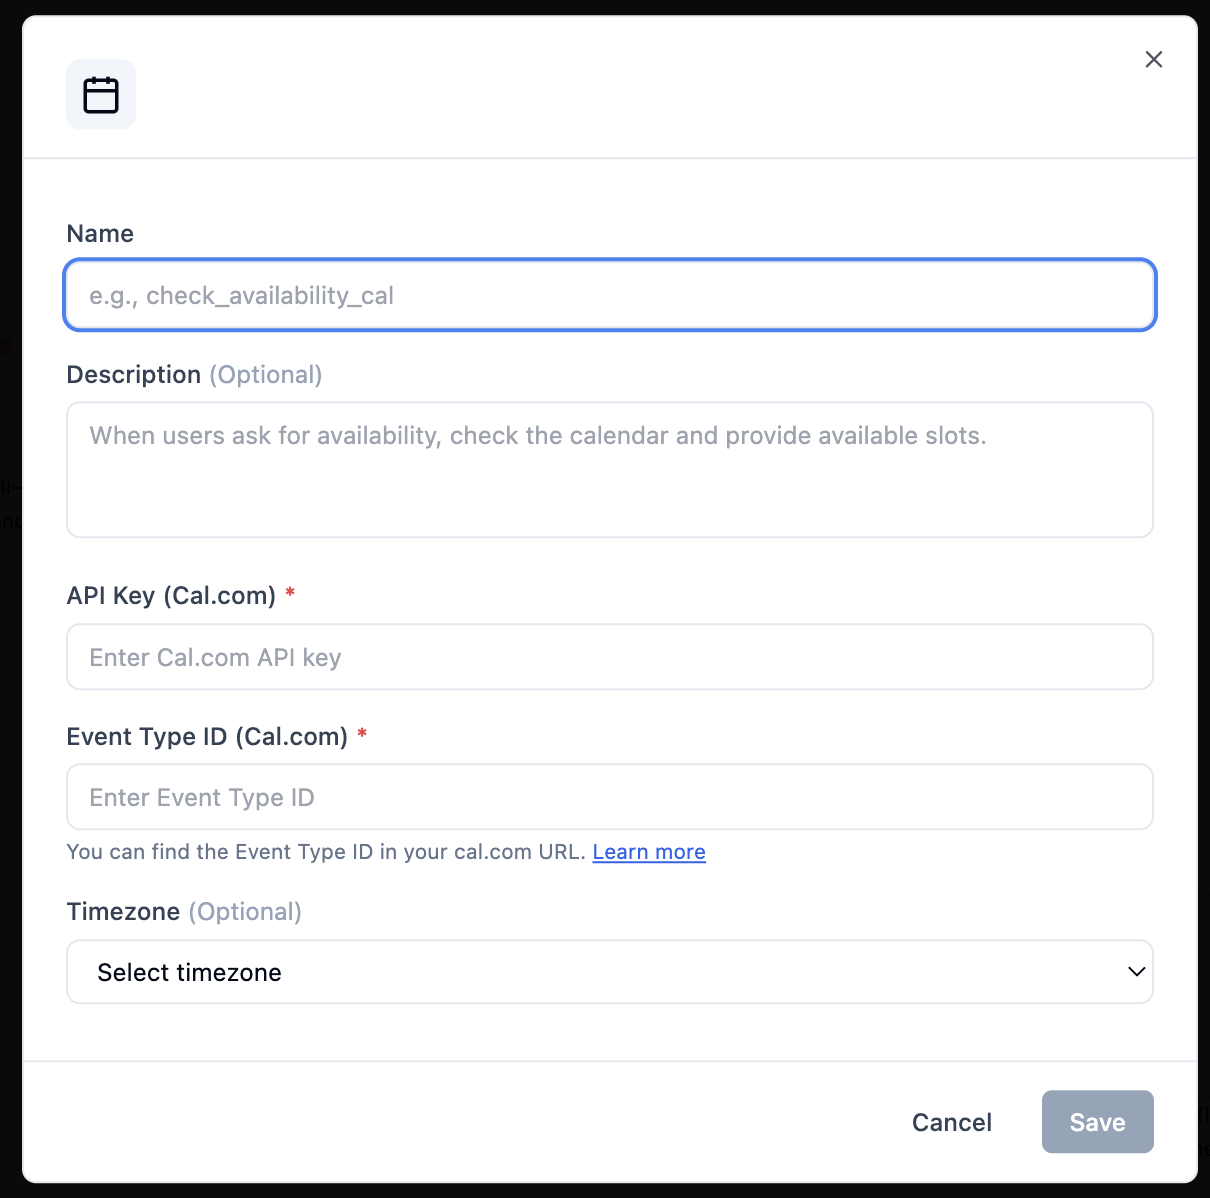Click the red asterisk beside API Key
This screenshot has height=1198, width=1210.
coord(290,593)
